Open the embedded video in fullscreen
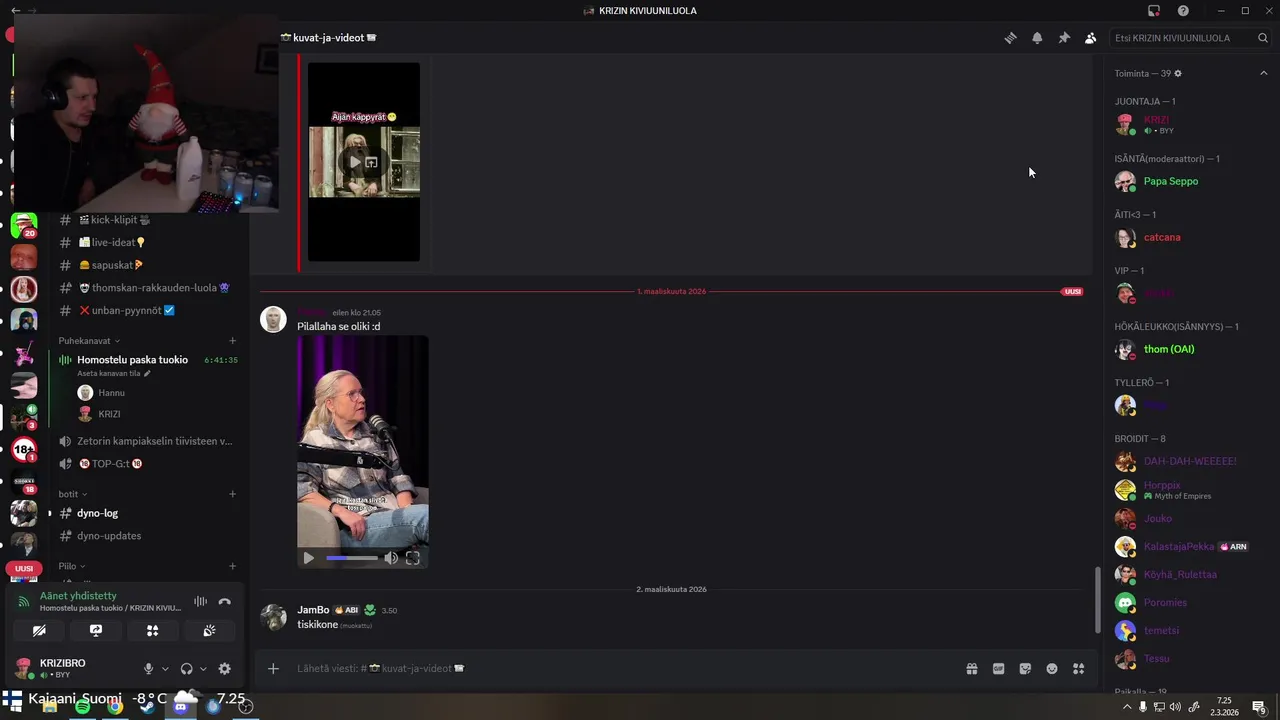Image resolution: width=1280 pixels, height=720 pixels. (412, 558)
